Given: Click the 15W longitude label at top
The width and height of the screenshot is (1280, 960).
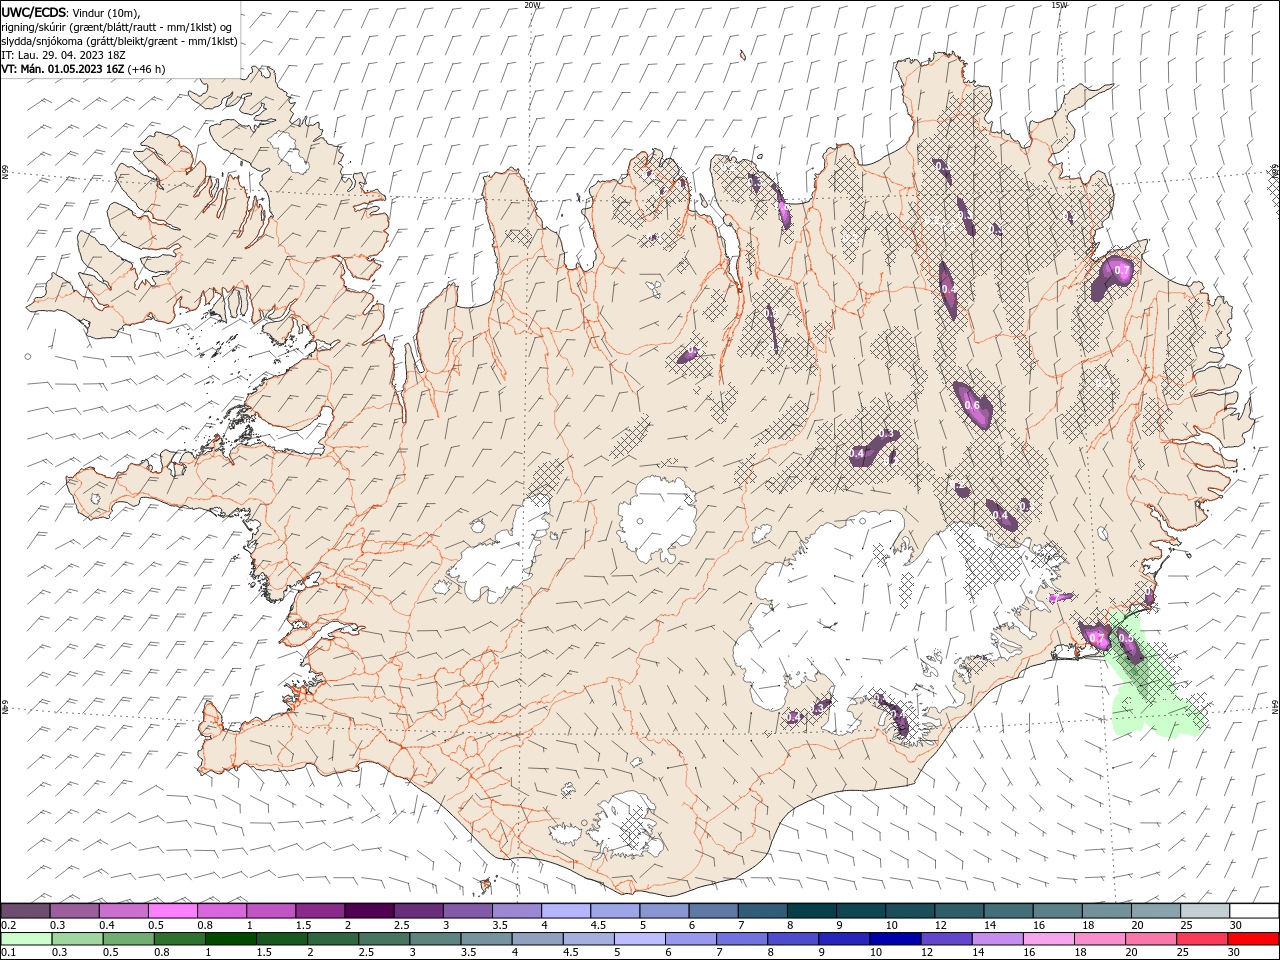Looking at the screenshot, I should click(x=1059, y=5).
